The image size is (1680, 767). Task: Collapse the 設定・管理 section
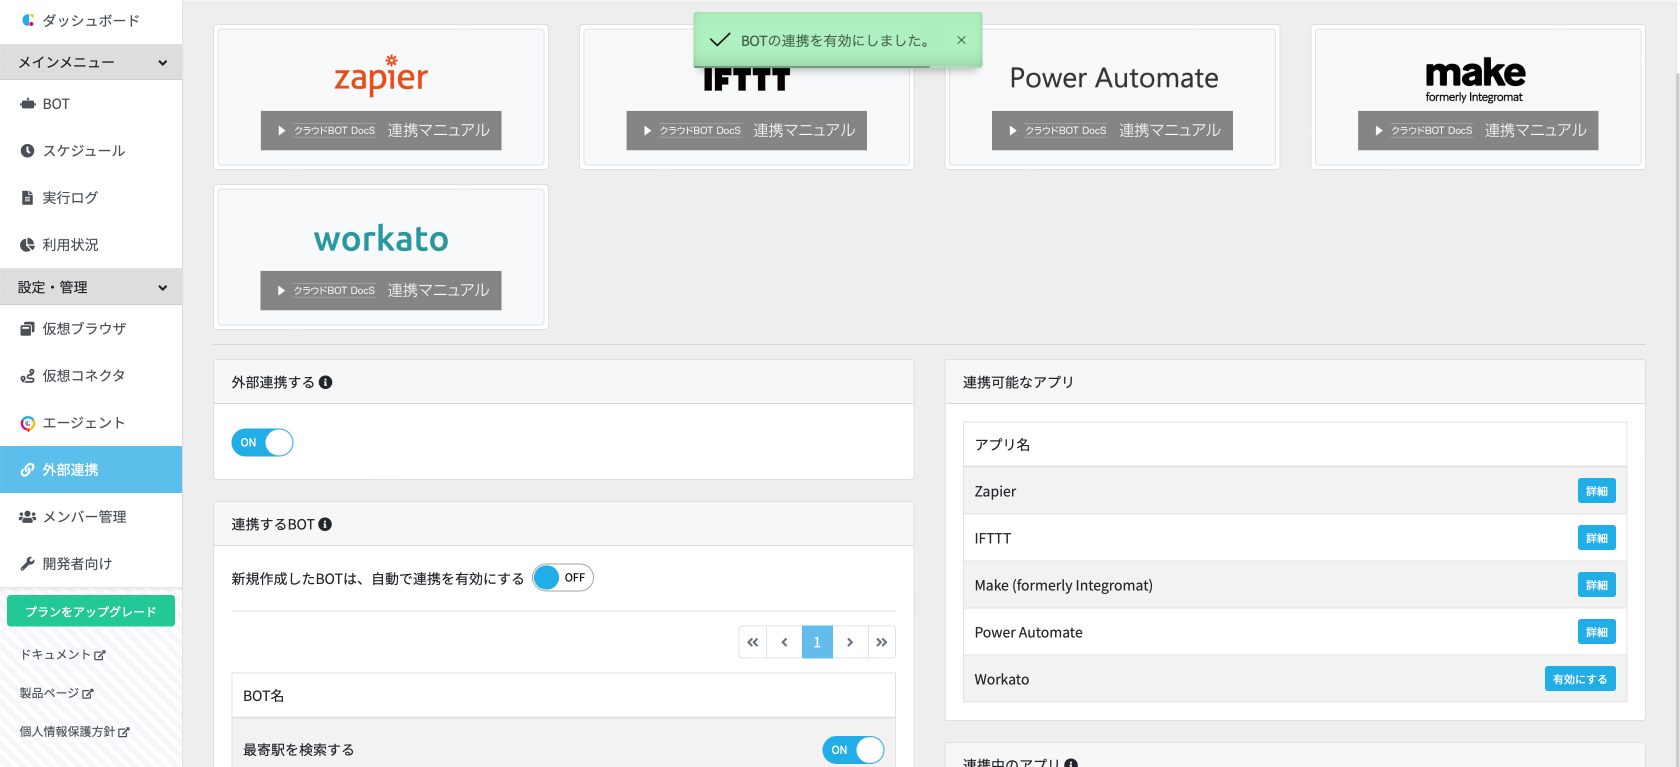(x=91, y=287)
